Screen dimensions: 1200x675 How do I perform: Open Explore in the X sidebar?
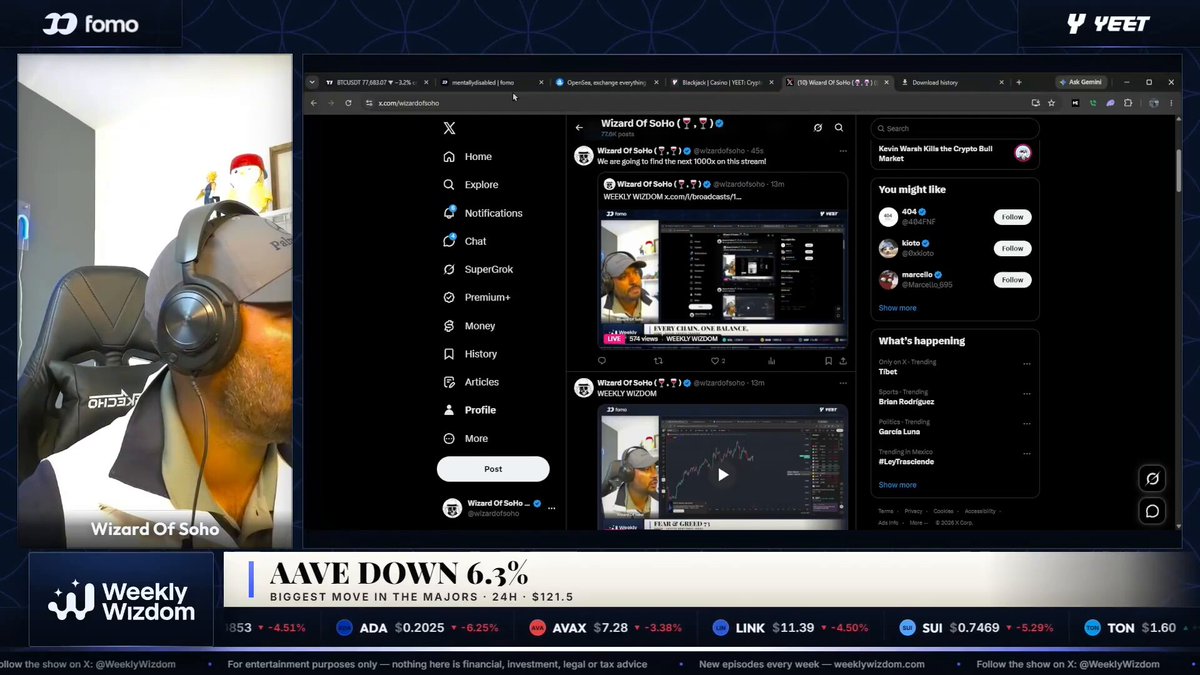(x=470, y=185)
